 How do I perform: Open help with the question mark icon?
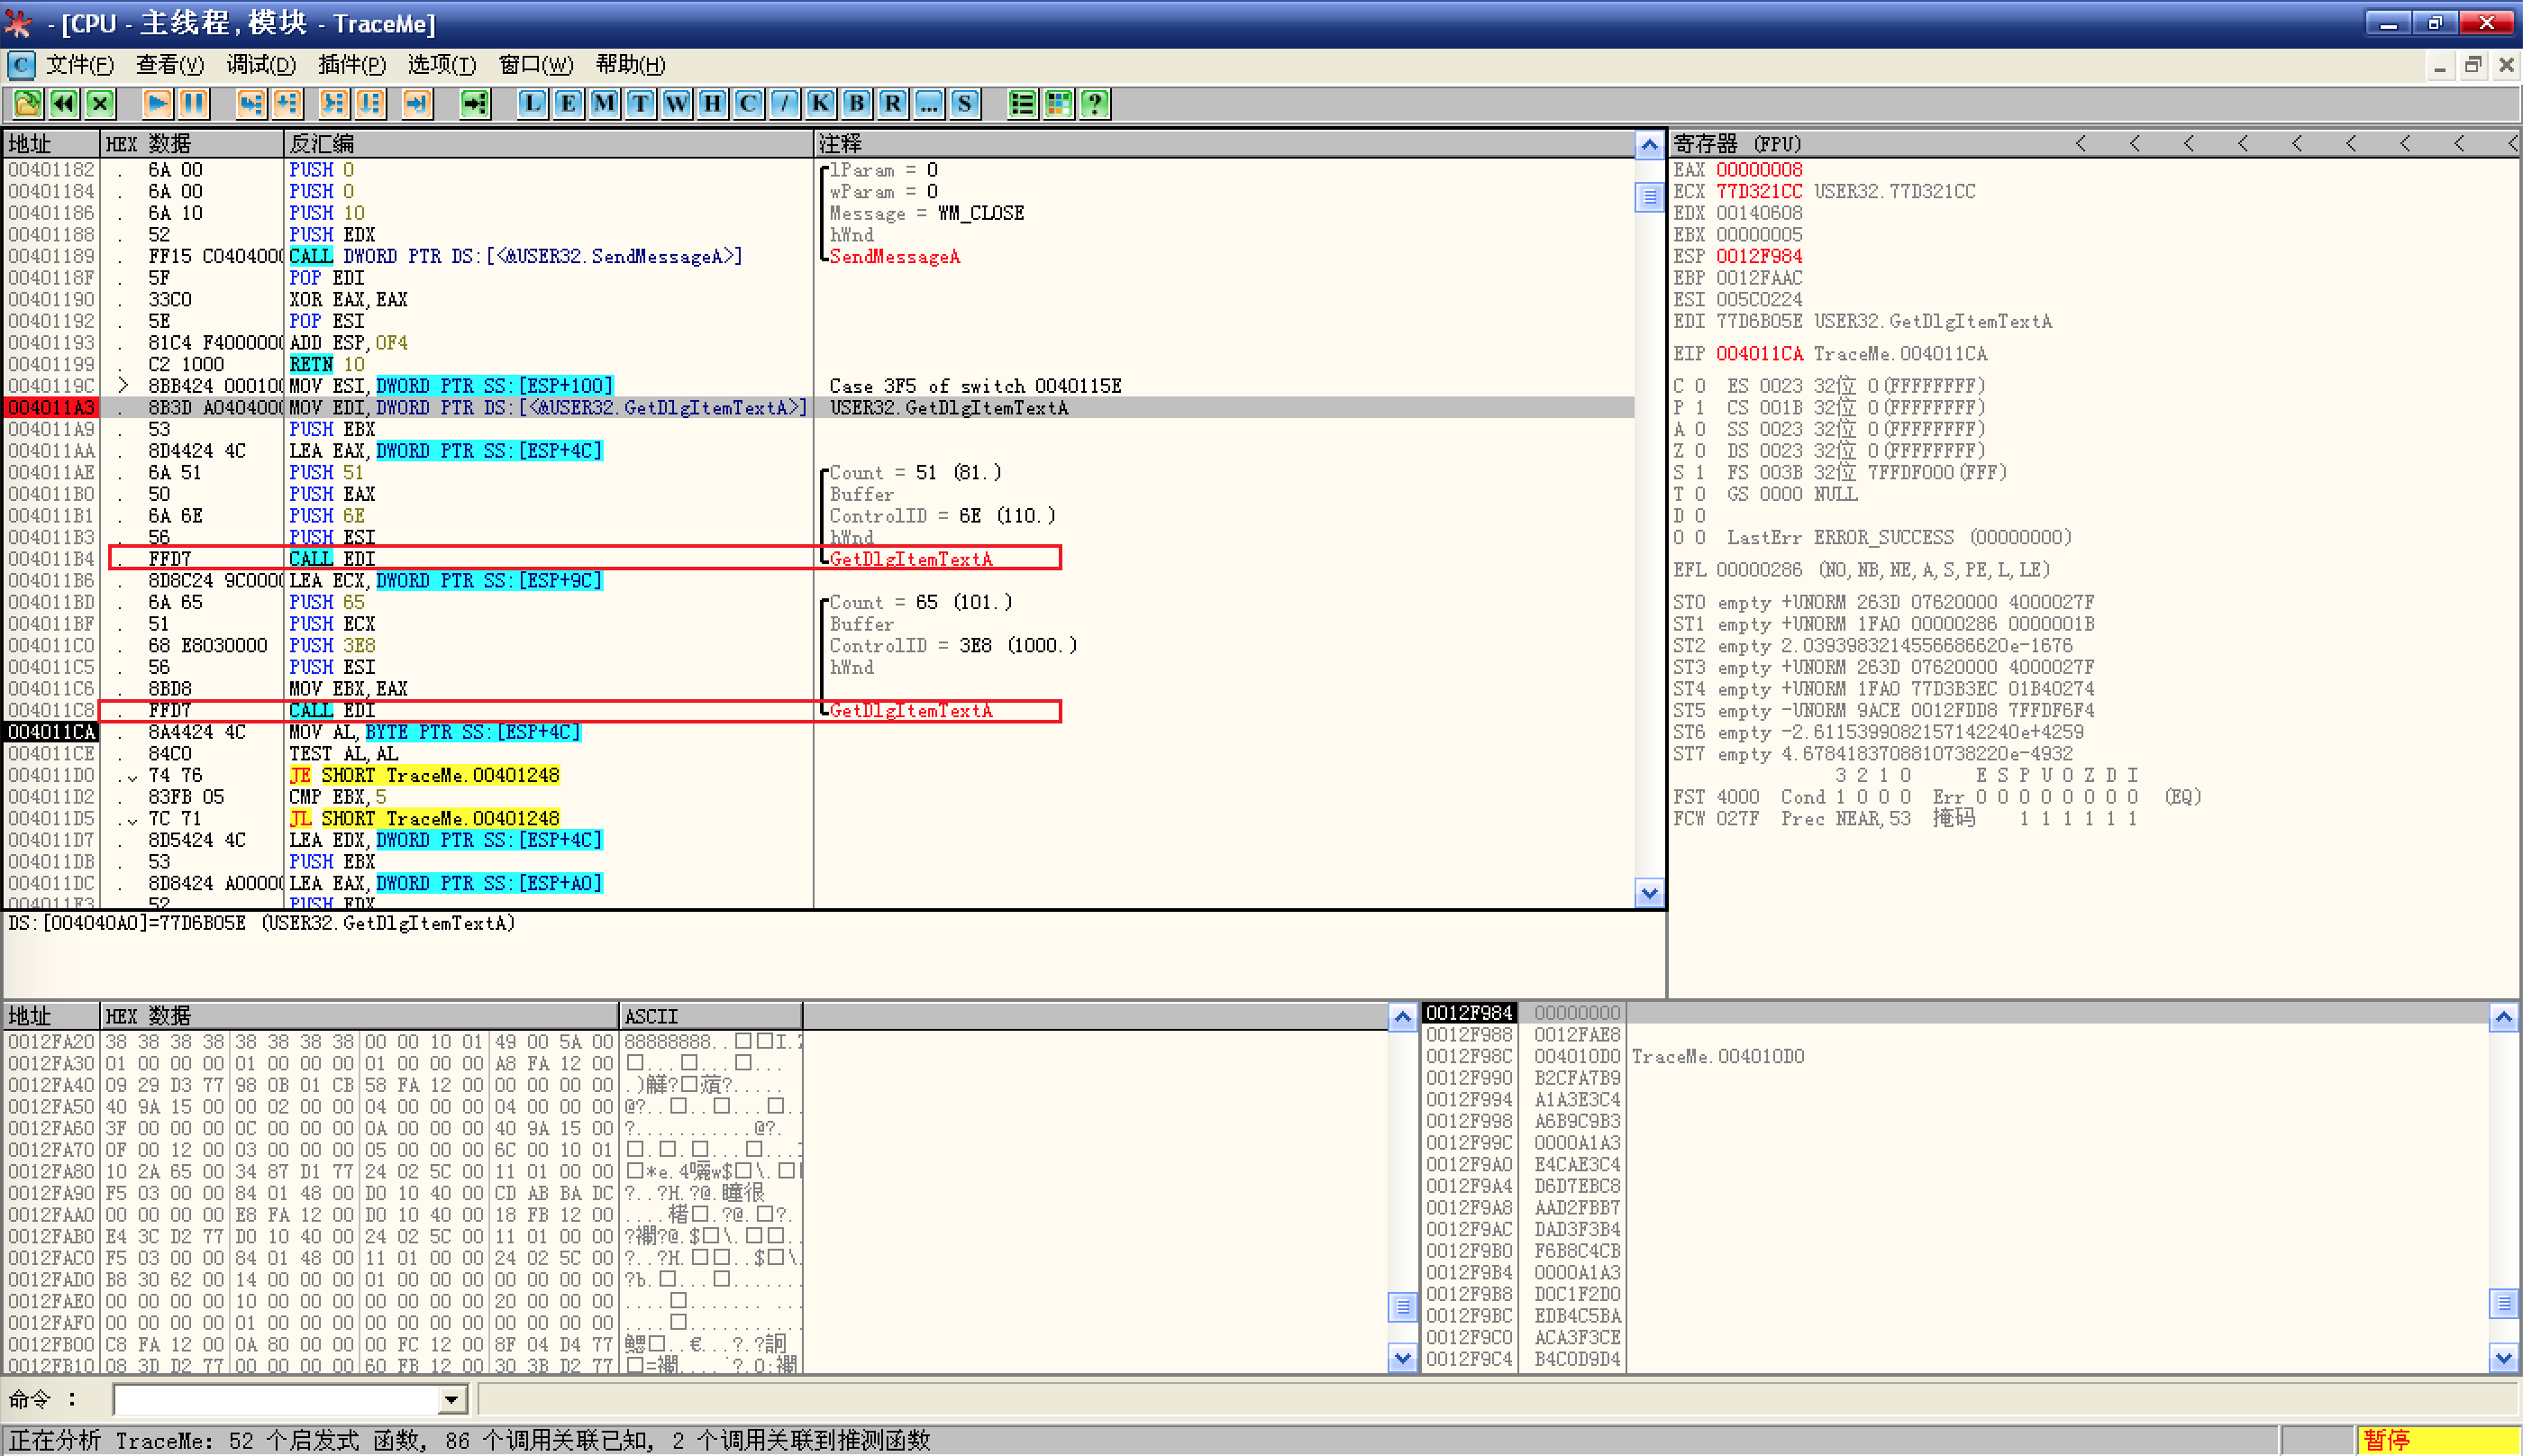(x=1095, y=103)
